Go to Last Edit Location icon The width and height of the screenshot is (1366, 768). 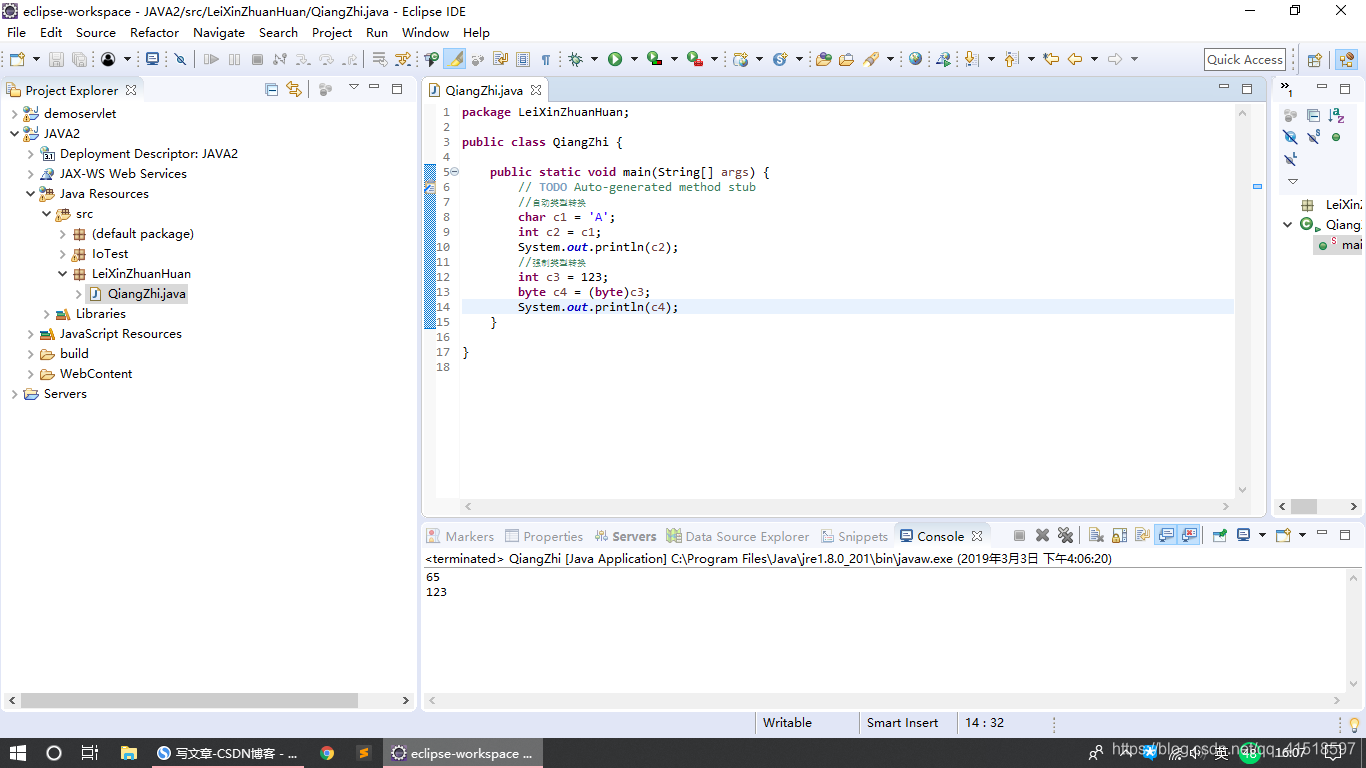tap(1050, 59)
